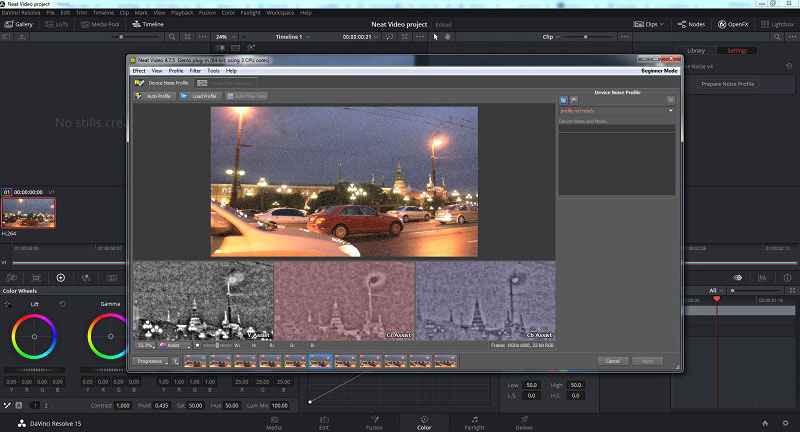
Task: Open the Deliver page in bottom bar
Action: 524,423
